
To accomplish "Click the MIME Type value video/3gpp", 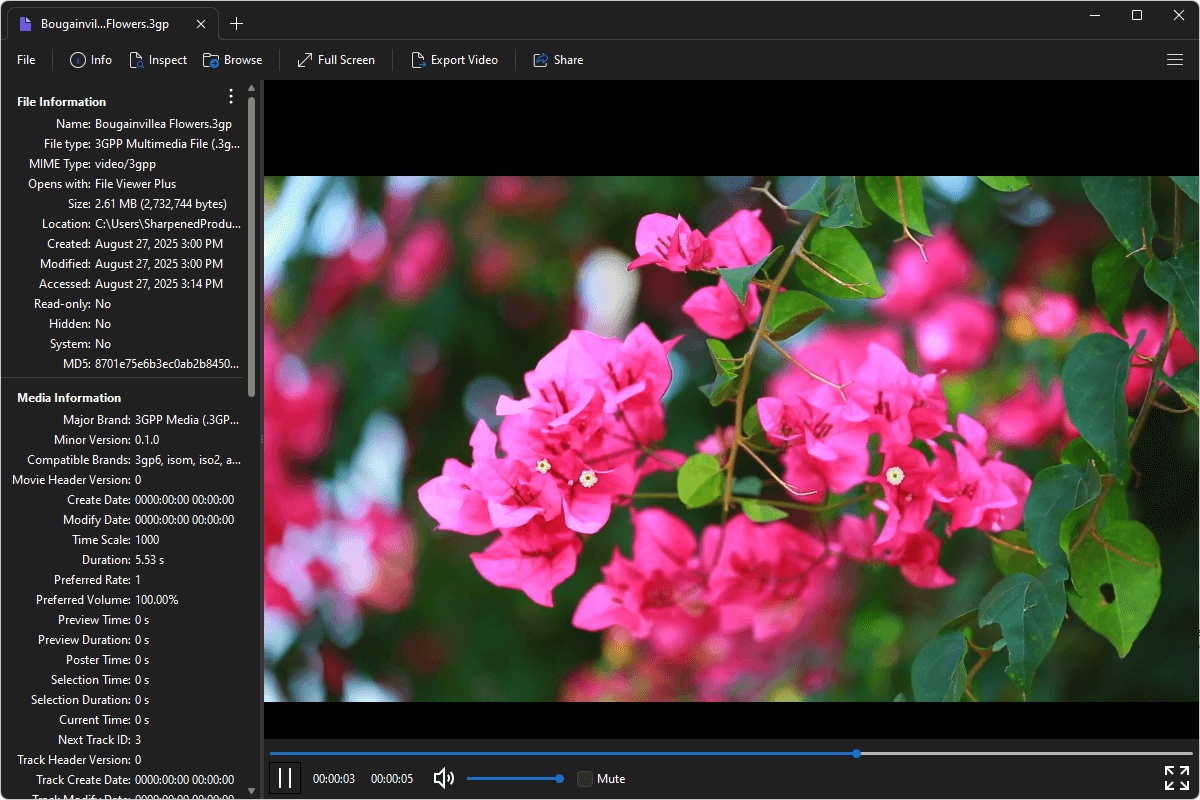I will tap(125, 164).
